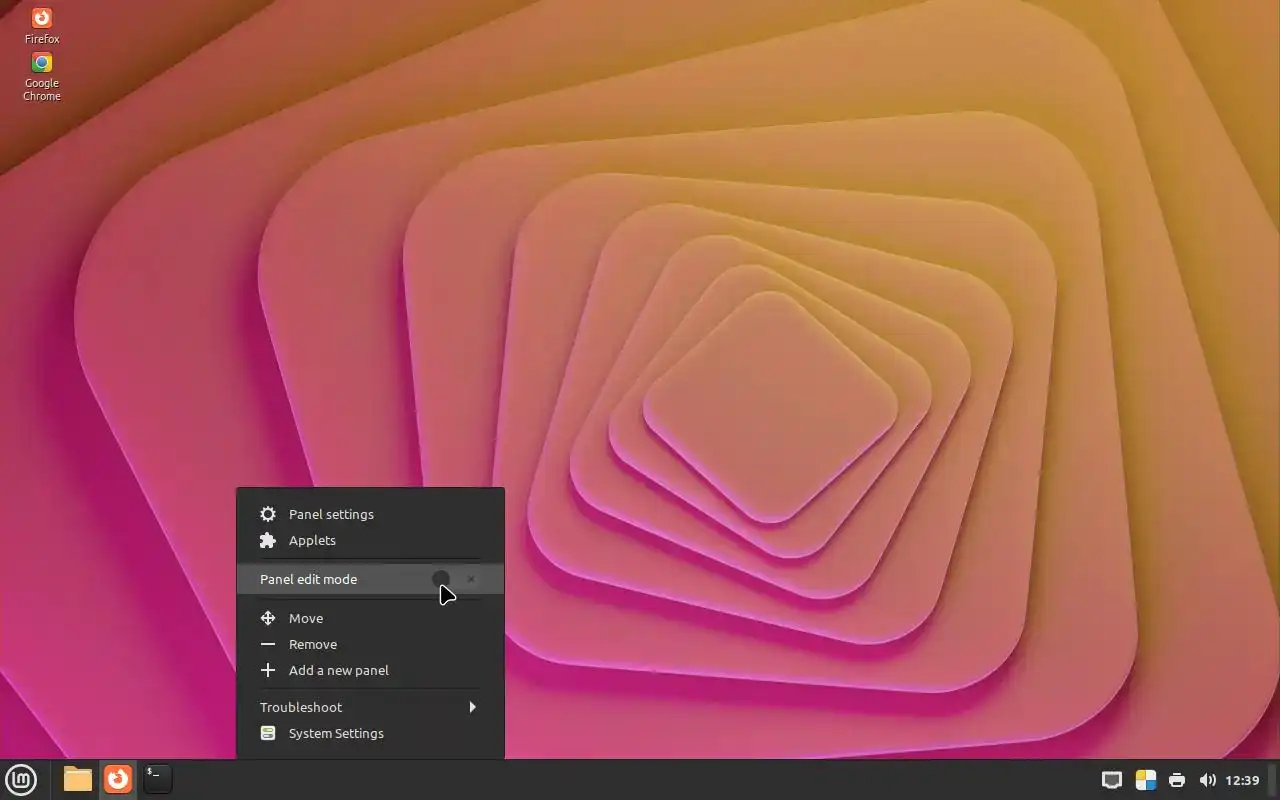Click the Panel settings gear icon
Screen dimensions: 1280x800
(268, 514)
